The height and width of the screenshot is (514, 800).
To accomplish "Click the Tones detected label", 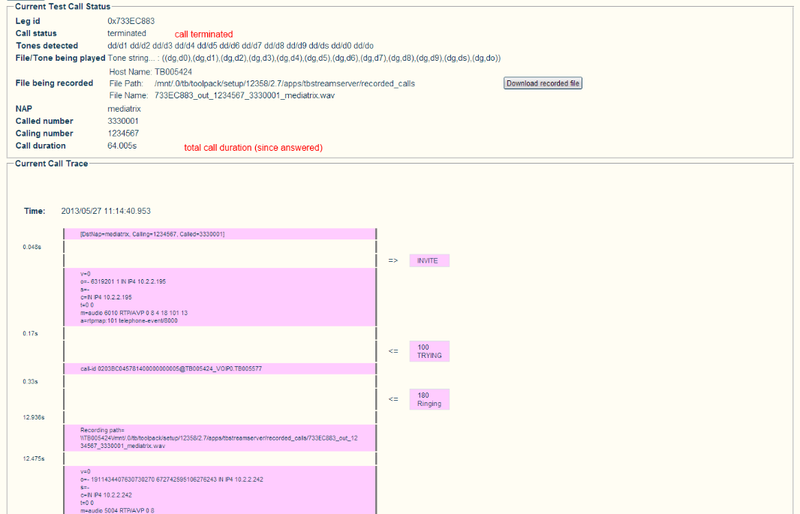I will pos(47,45).
